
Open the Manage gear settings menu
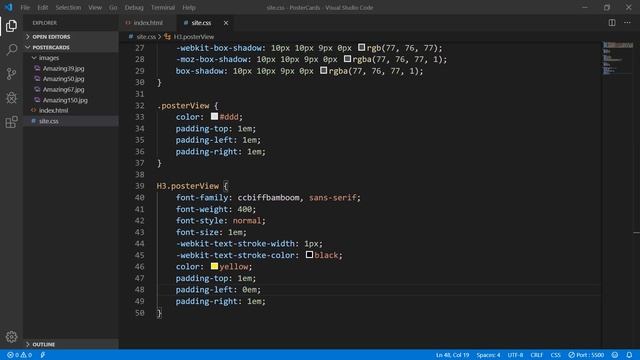pyautogui.click(x=11, y=336)
